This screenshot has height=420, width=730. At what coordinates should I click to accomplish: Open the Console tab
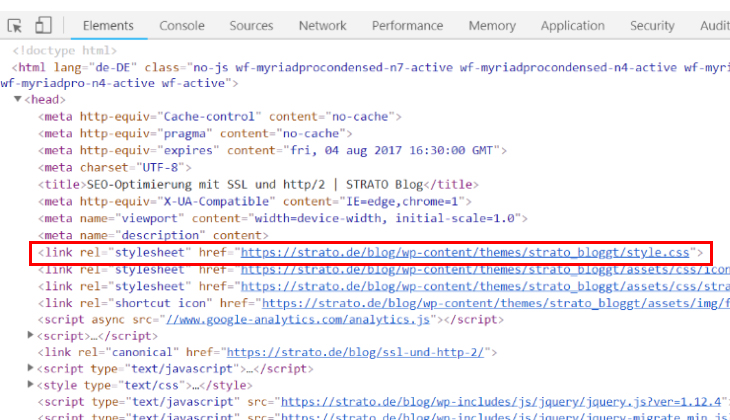182,26
